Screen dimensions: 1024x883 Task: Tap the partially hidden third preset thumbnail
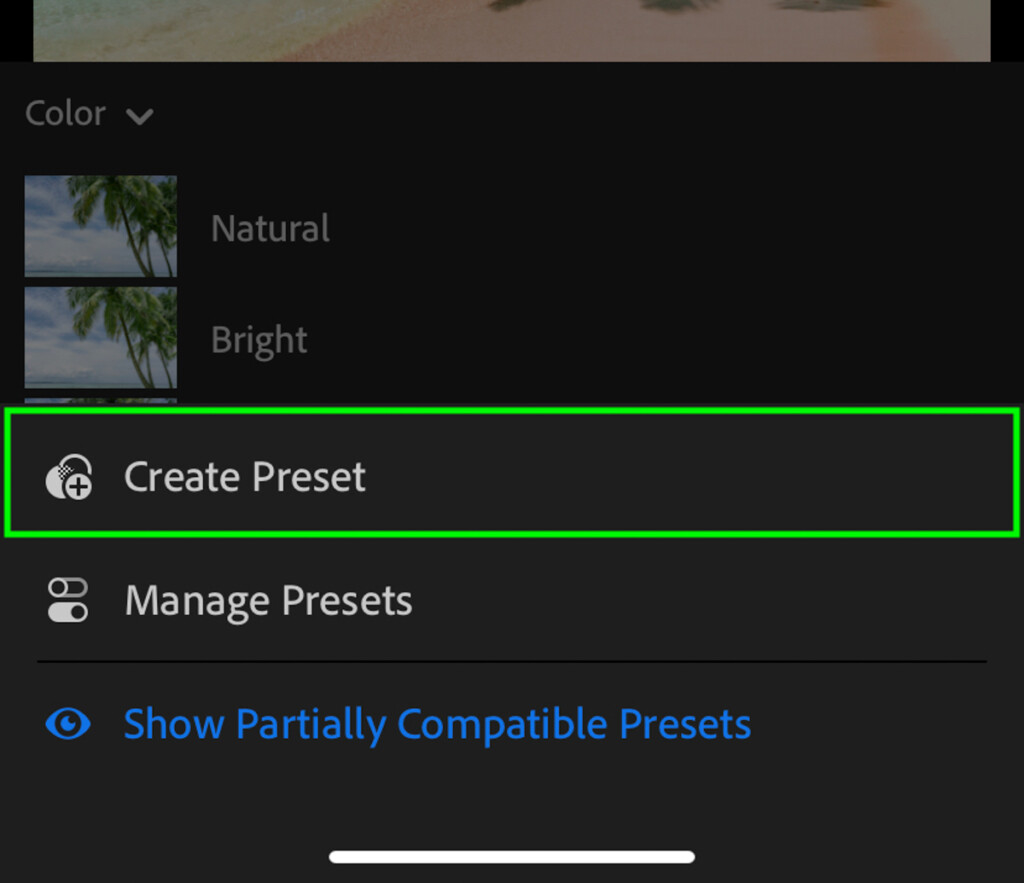point(101,400)
